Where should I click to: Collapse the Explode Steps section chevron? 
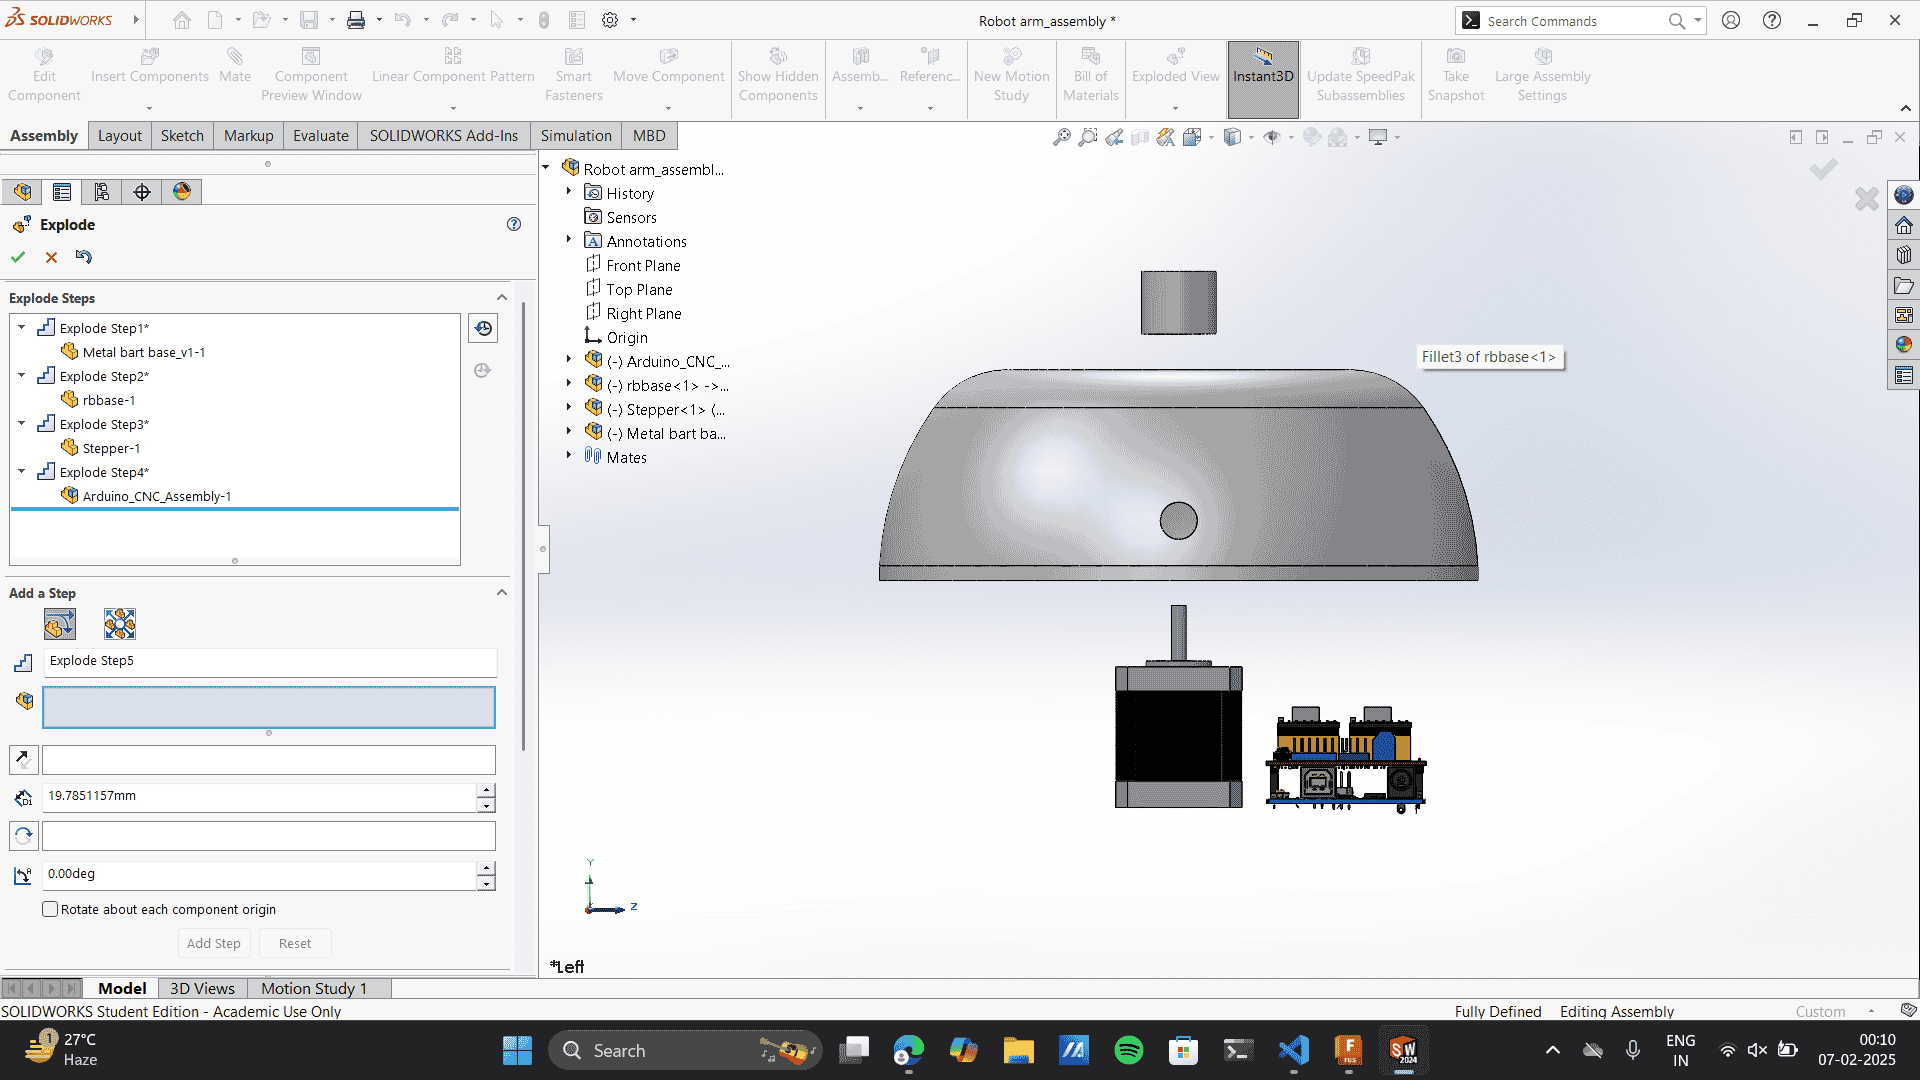tap(502, 298)
